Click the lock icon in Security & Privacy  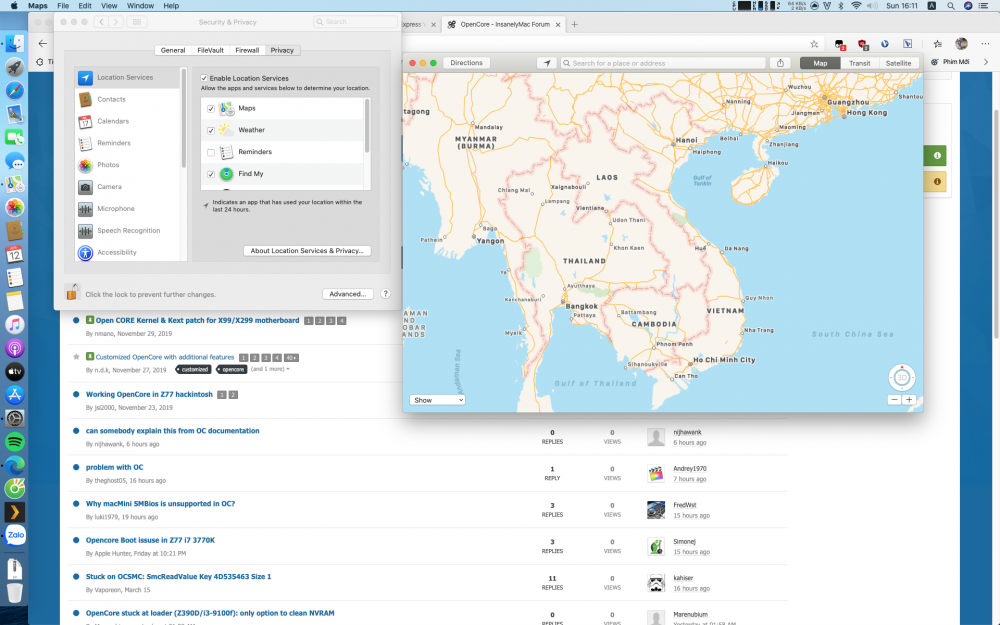(72, 293)
